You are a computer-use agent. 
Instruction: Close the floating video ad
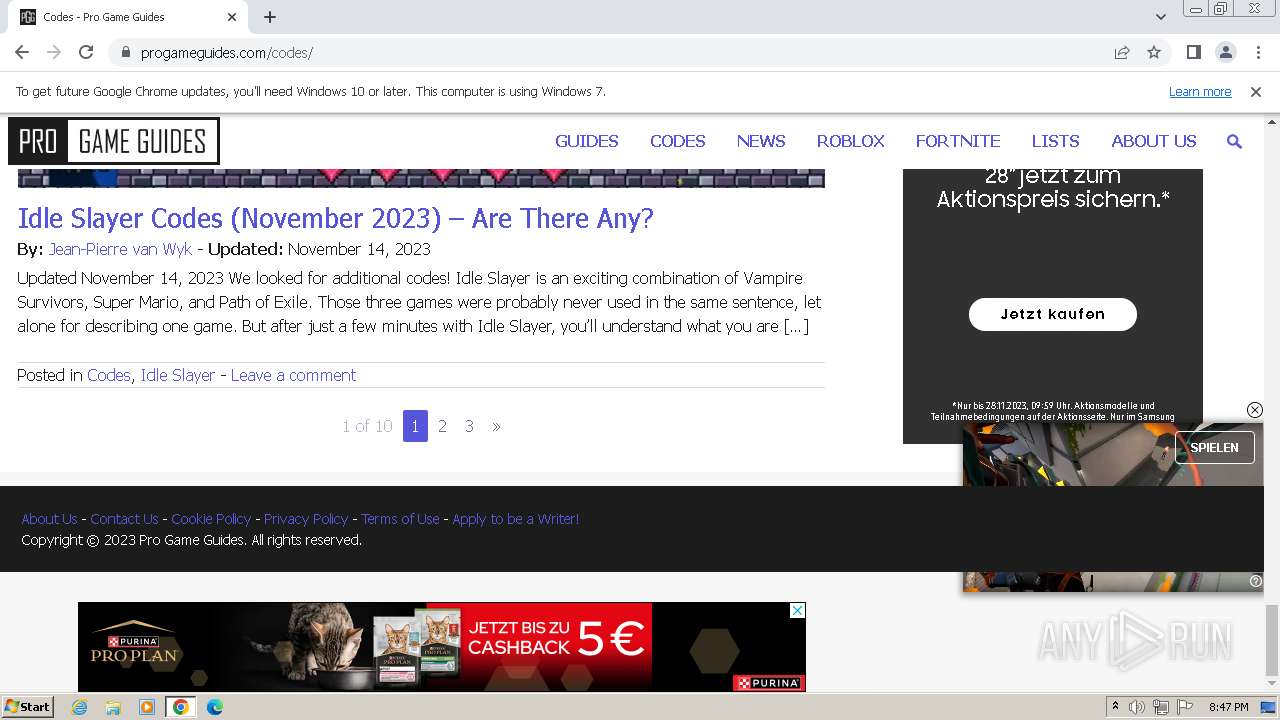(x=1255, y=410)
